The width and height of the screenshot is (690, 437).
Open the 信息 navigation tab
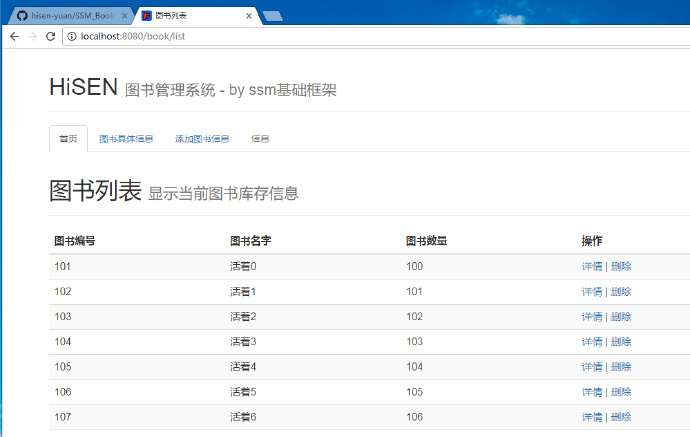pyautogui.click(x=260, y=139)
